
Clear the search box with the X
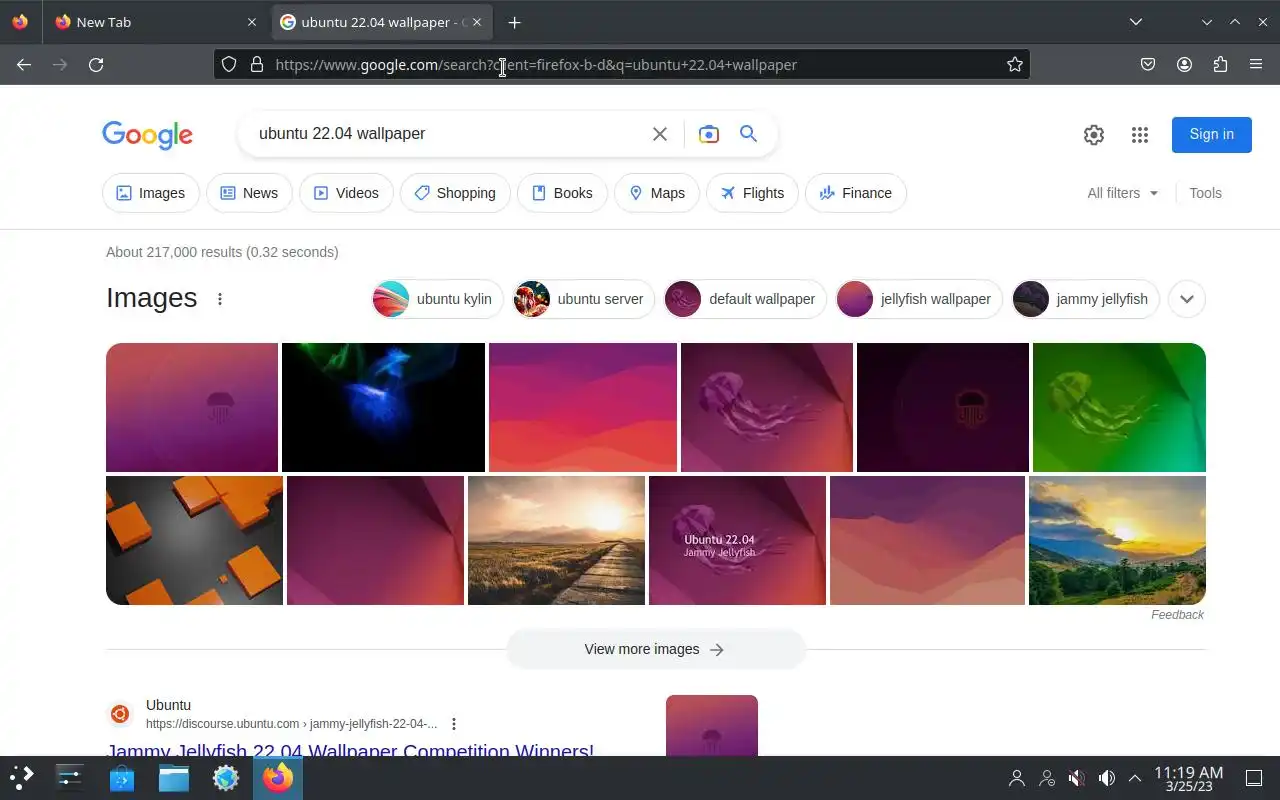(660, 134)
